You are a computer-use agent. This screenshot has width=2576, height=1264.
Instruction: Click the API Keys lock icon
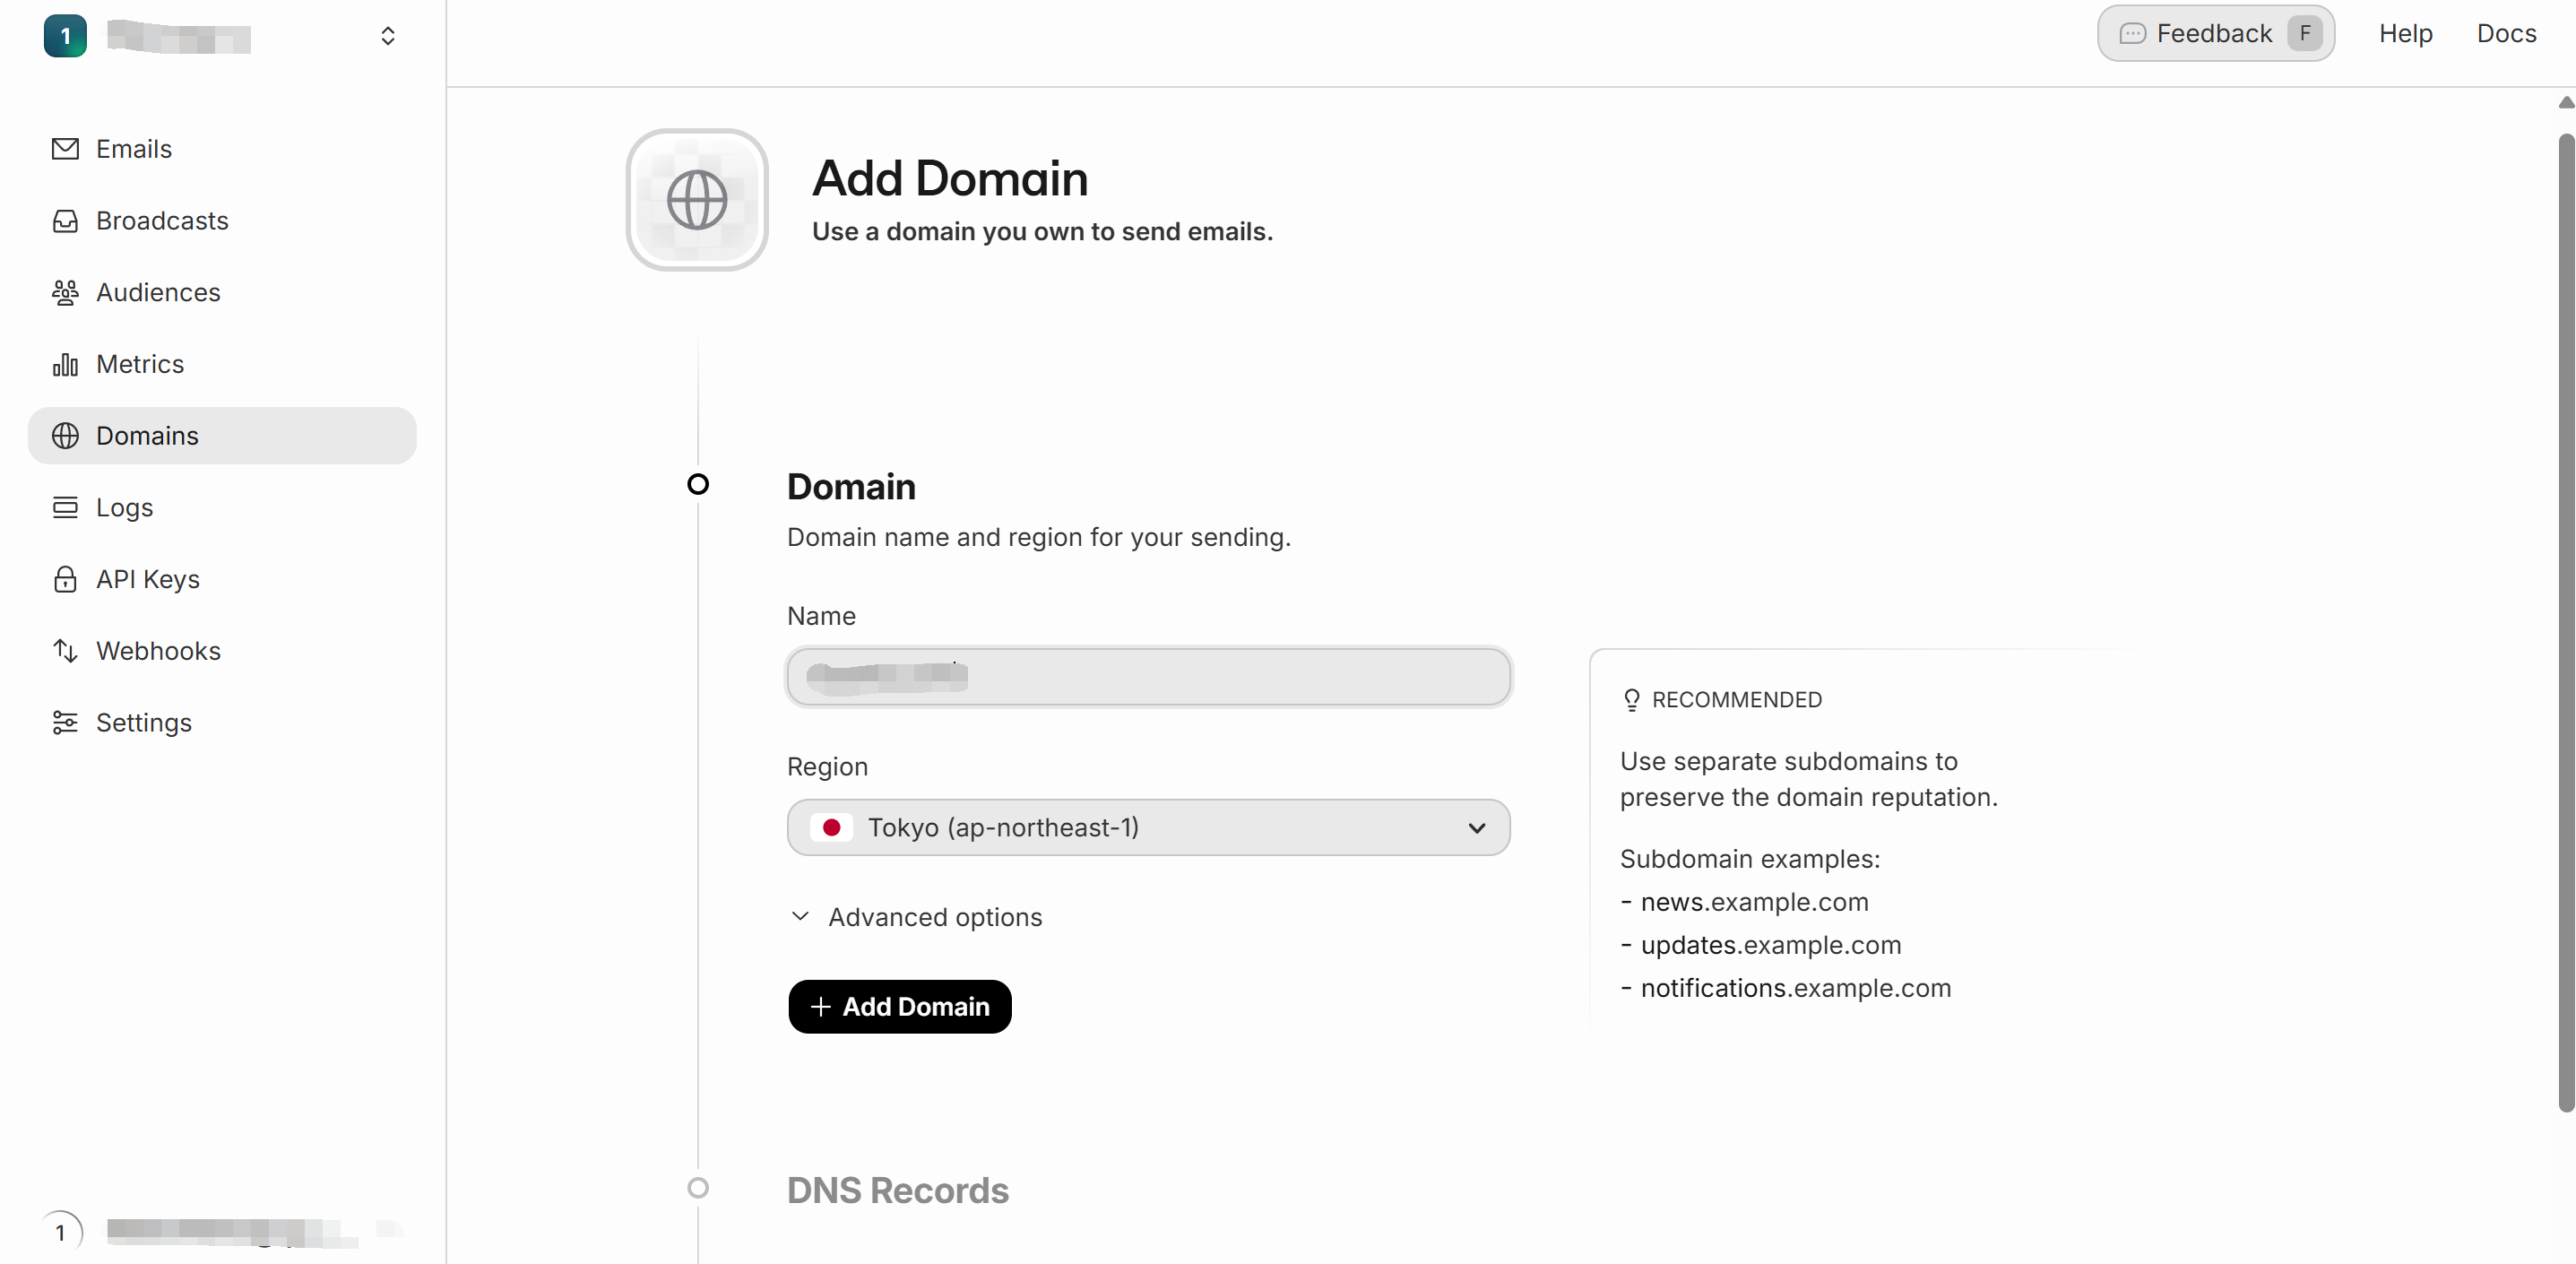pyautogui.click(x=65, y=580)
